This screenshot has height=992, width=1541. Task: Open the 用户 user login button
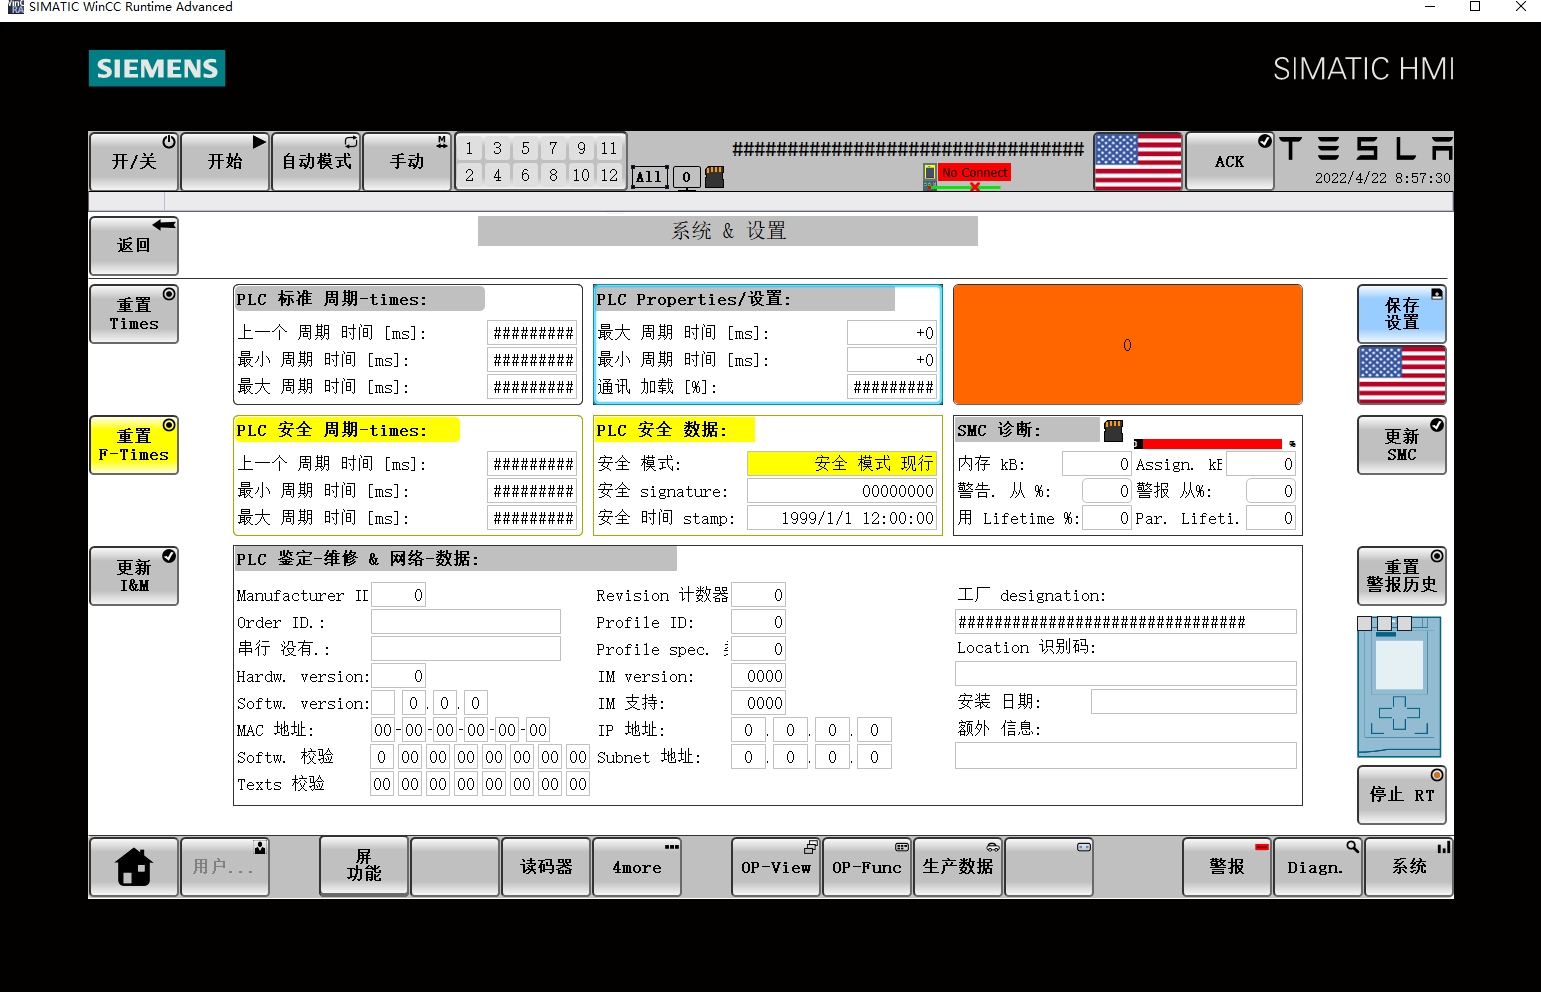[x=225, y=866]
